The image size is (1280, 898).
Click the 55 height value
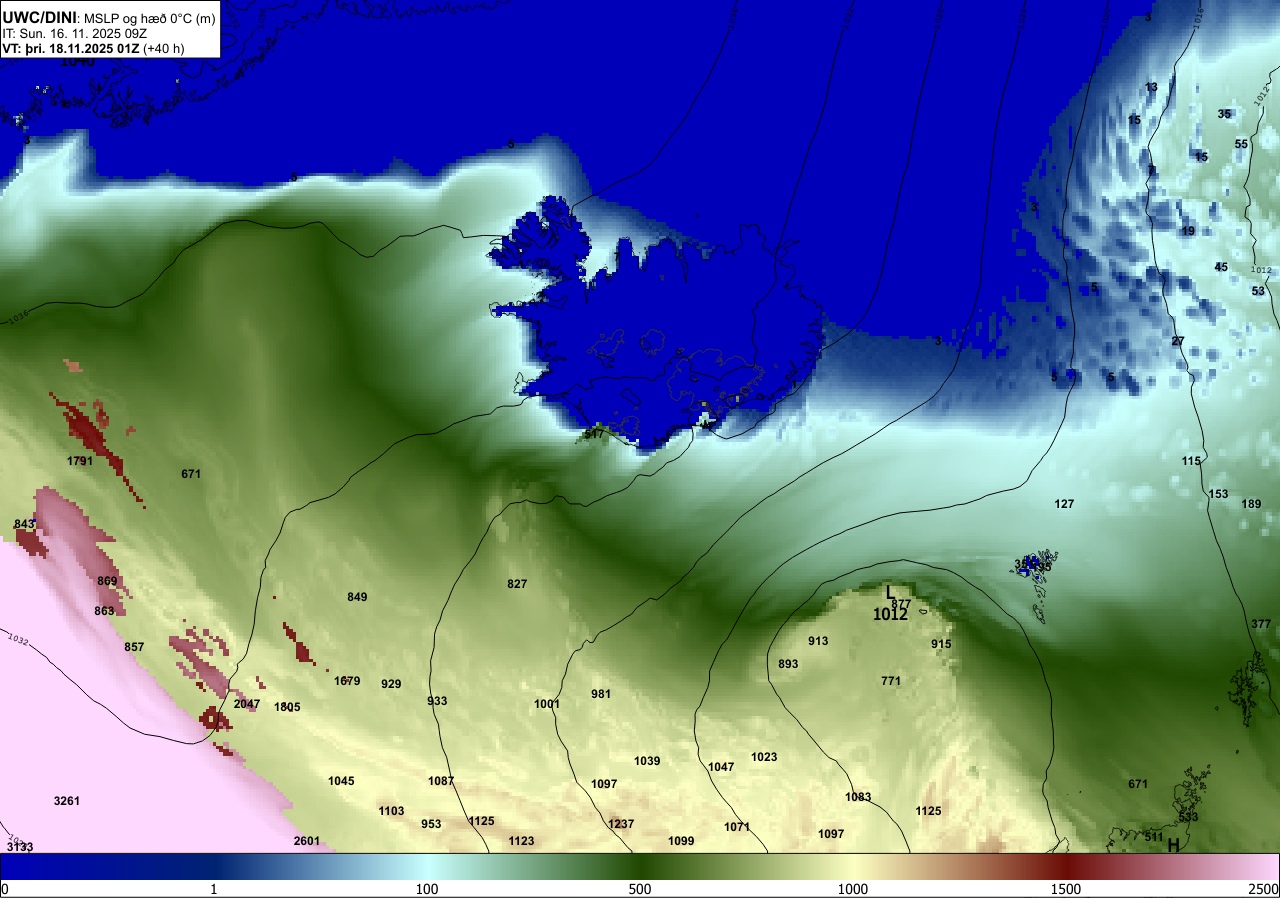1241,144
